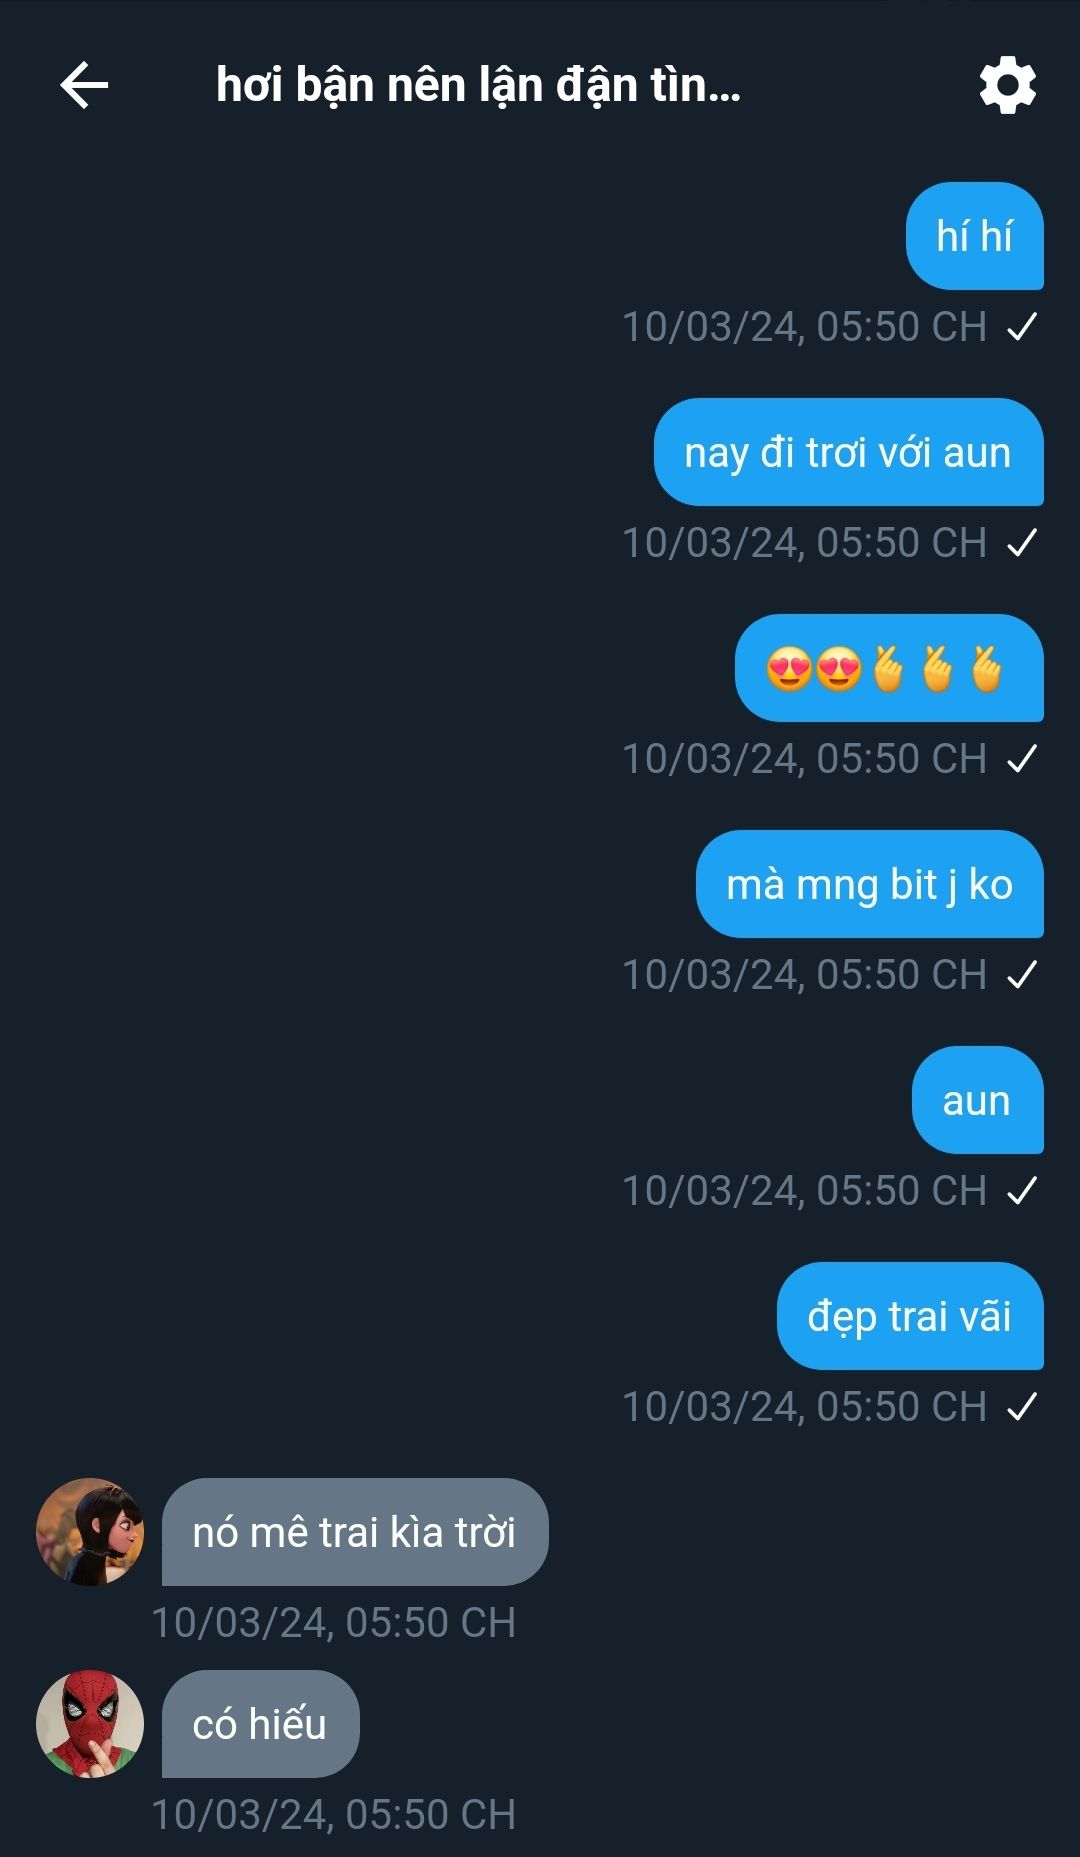Select the 'mà mng bit j ko' bubble
Image resolution: width=1080 pixels, height=1857 pixels.
[x=870, y=884]
